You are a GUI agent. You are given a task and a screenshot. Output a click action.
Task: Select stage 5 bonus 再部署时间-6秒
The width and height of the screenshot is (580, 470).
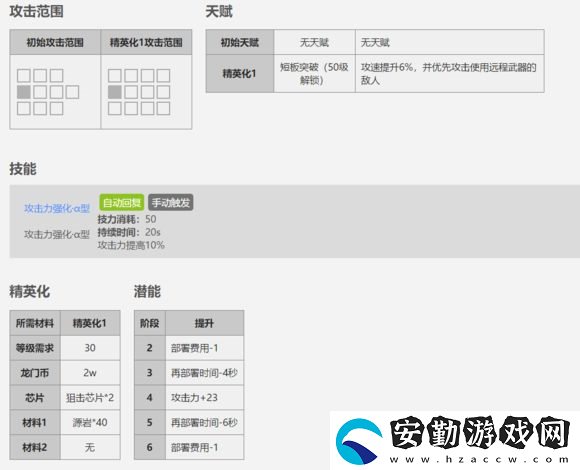(204, 422)
